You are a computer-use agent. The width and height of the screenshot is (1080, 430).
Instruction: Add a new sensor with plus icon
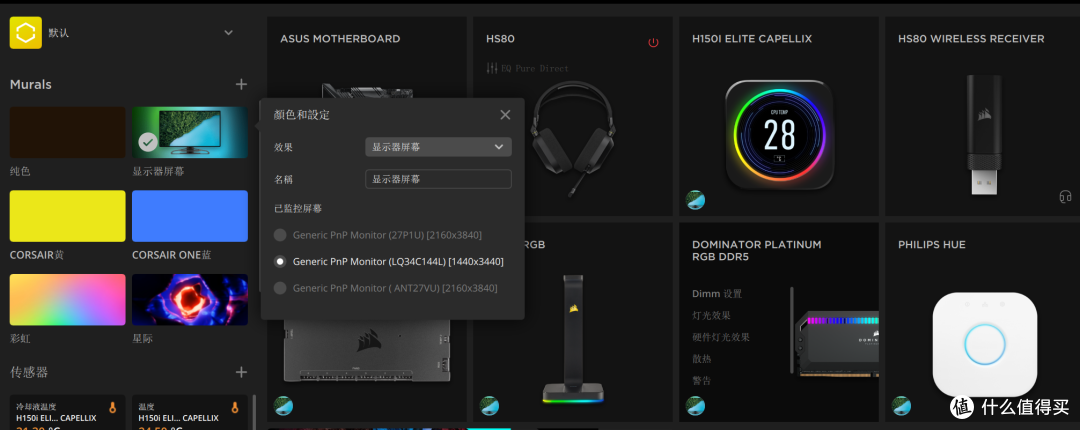241,372
